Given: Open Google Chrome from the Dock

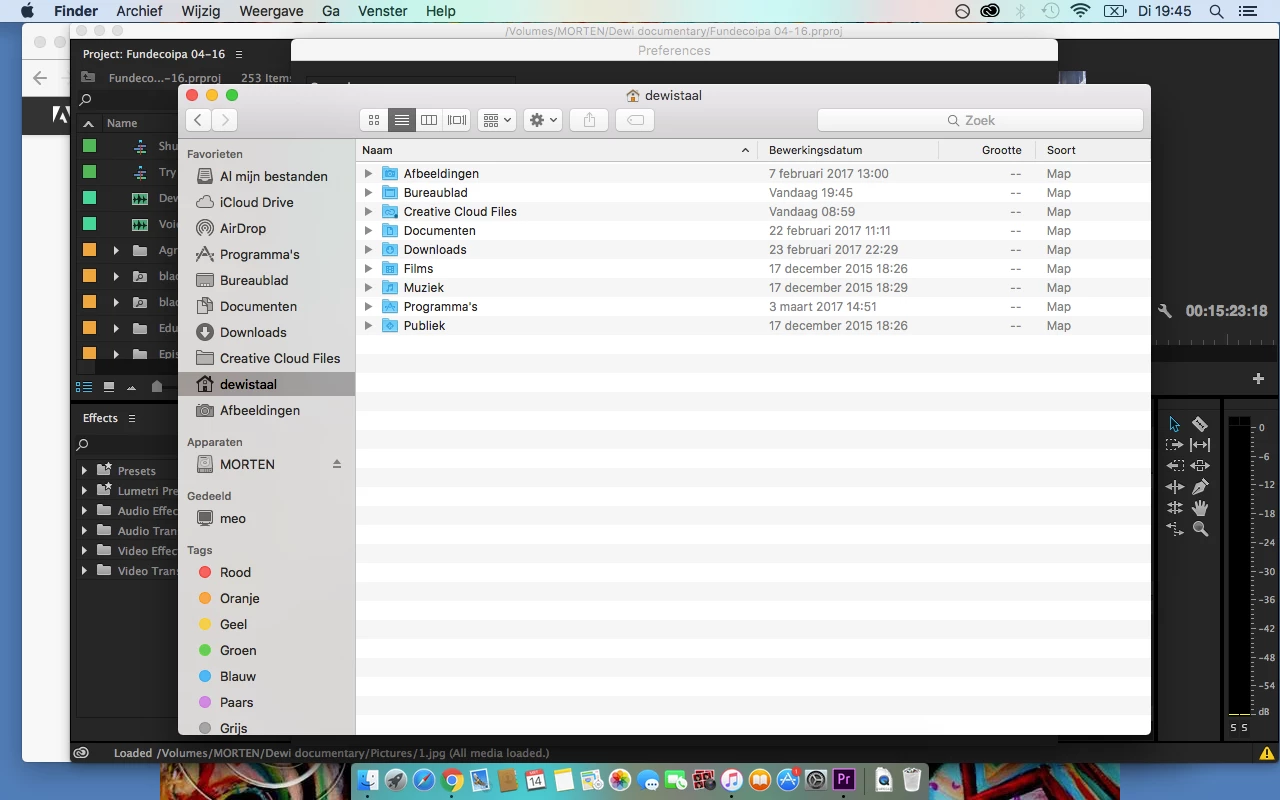Looking at the screenshot, I should tap(452, 780).
